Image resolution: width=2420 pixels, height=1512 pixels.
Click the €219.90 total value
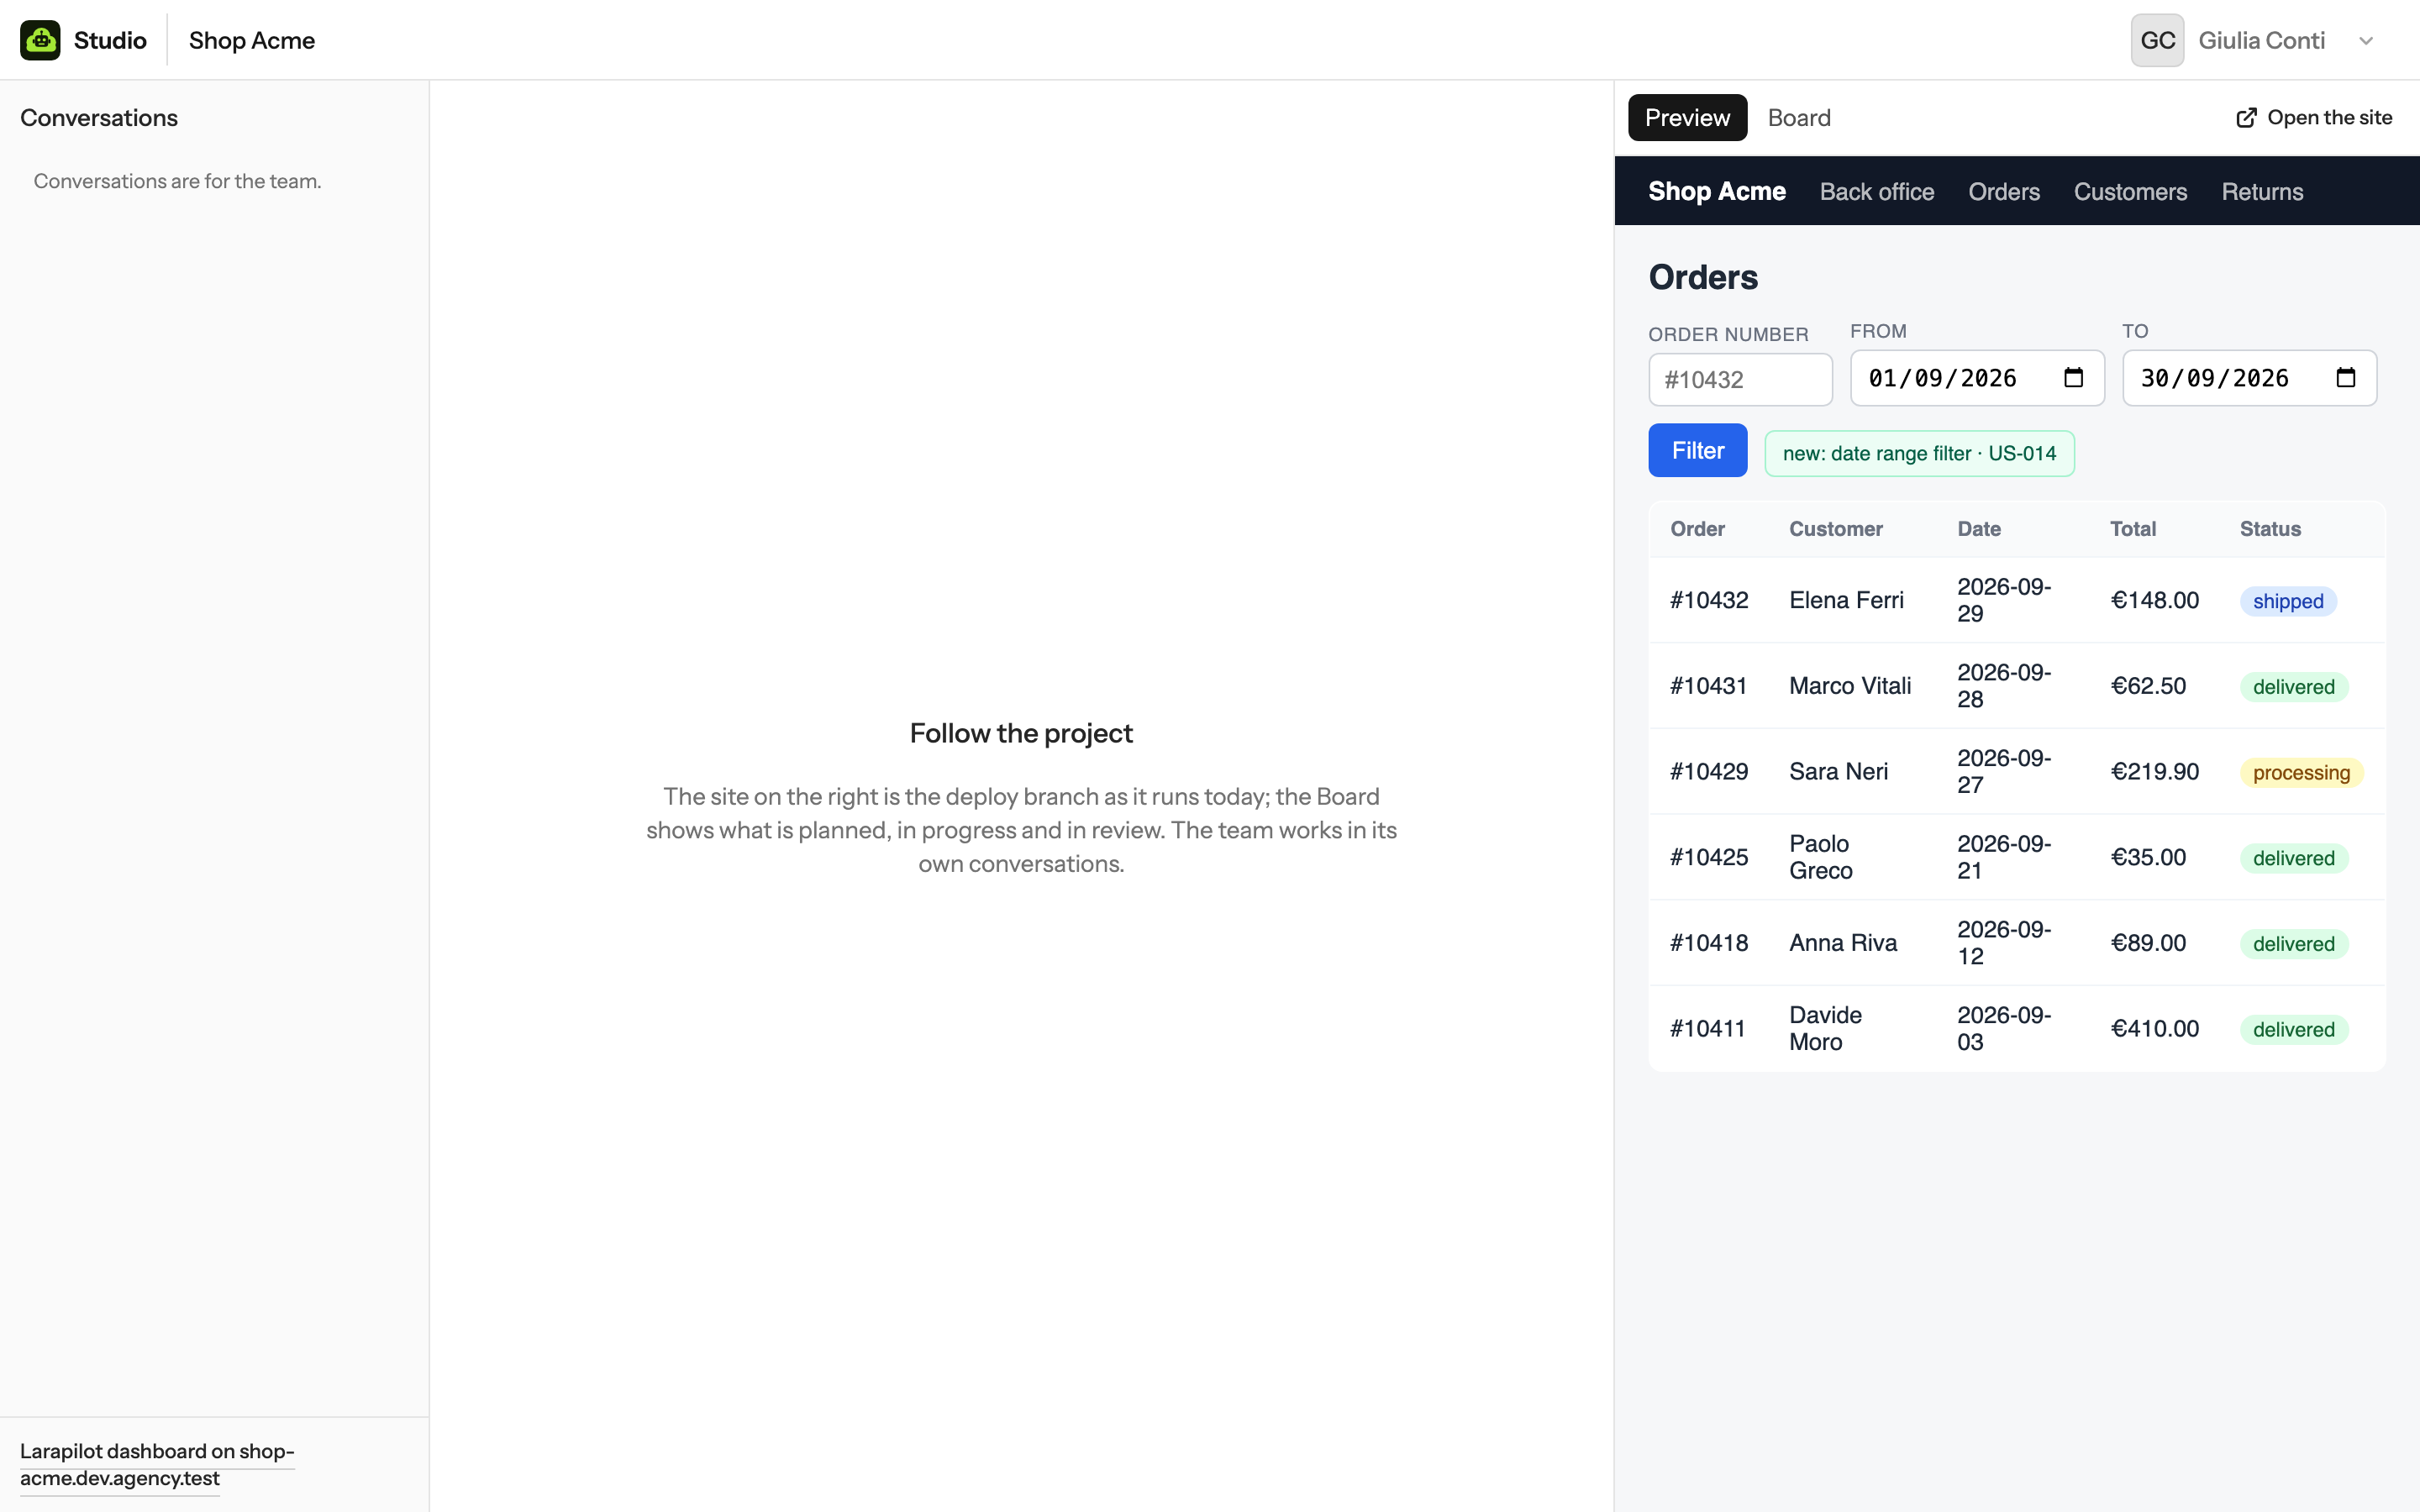point(2154,772)
